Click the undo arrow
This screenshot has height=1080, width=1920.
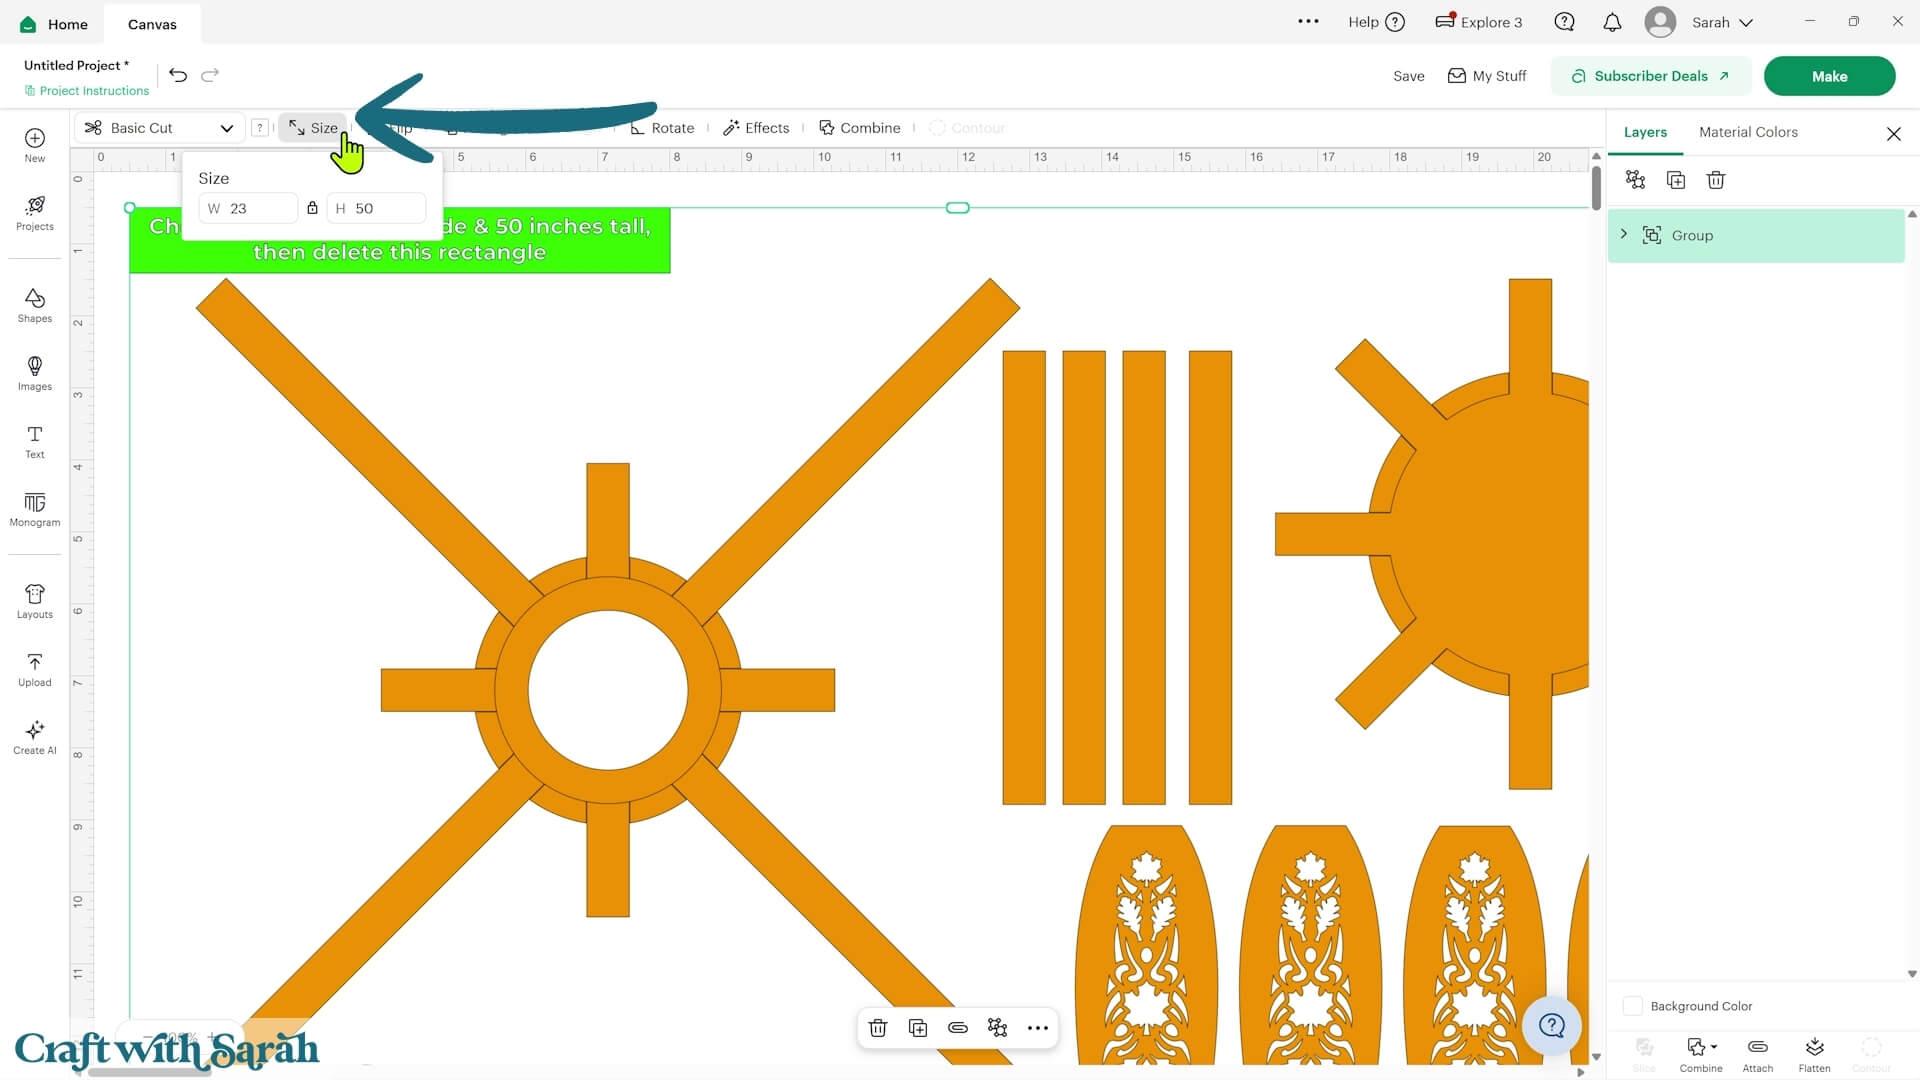(178, 75)
